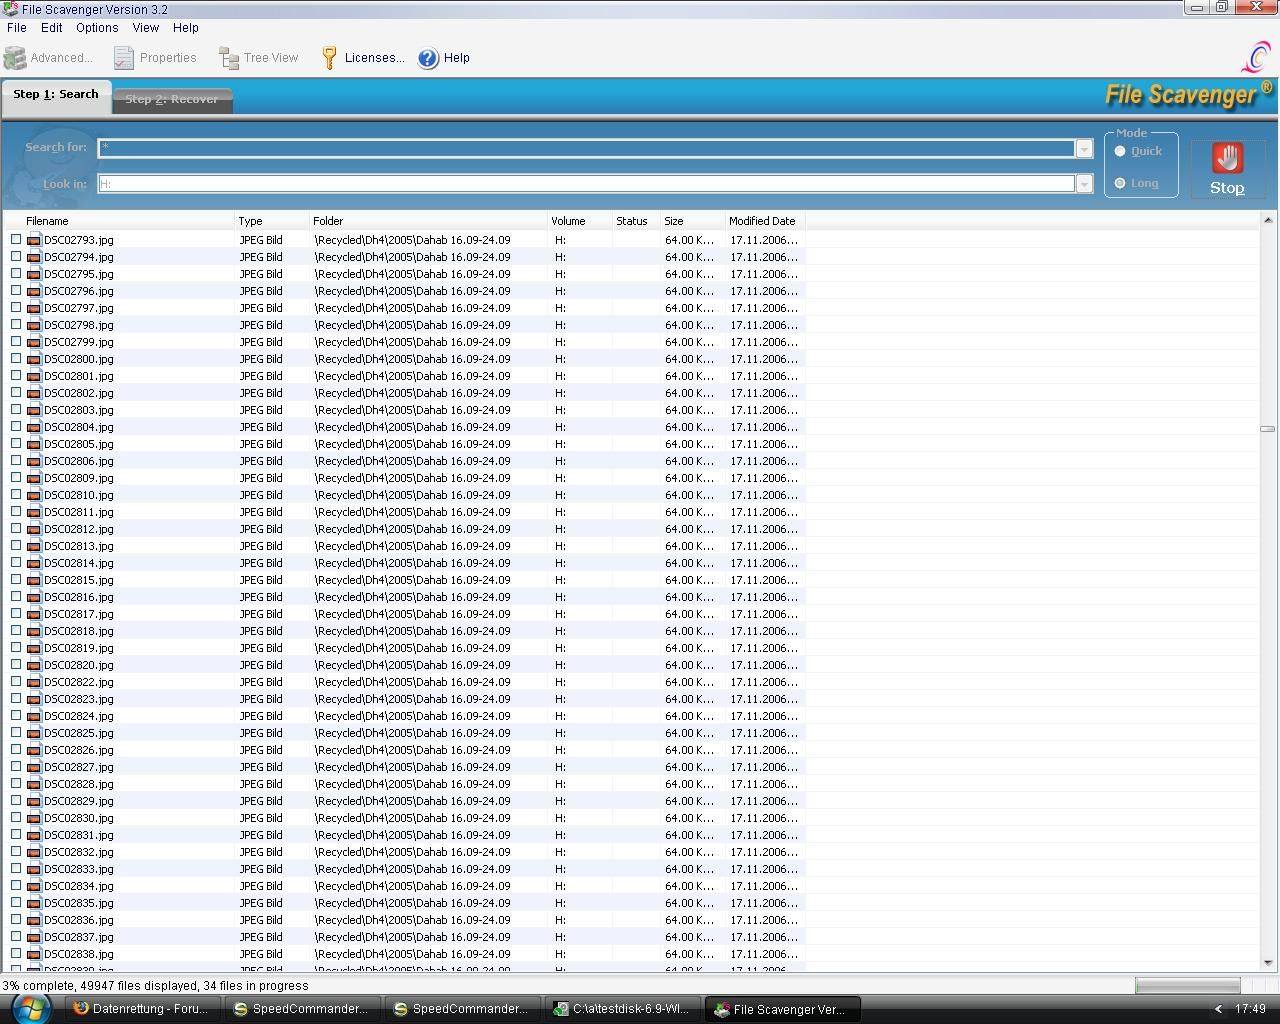Switch to Tree View via its icon
The height and width of the screenshot is (1024, 1280).
pyautogui.click(x=229, y=58)
